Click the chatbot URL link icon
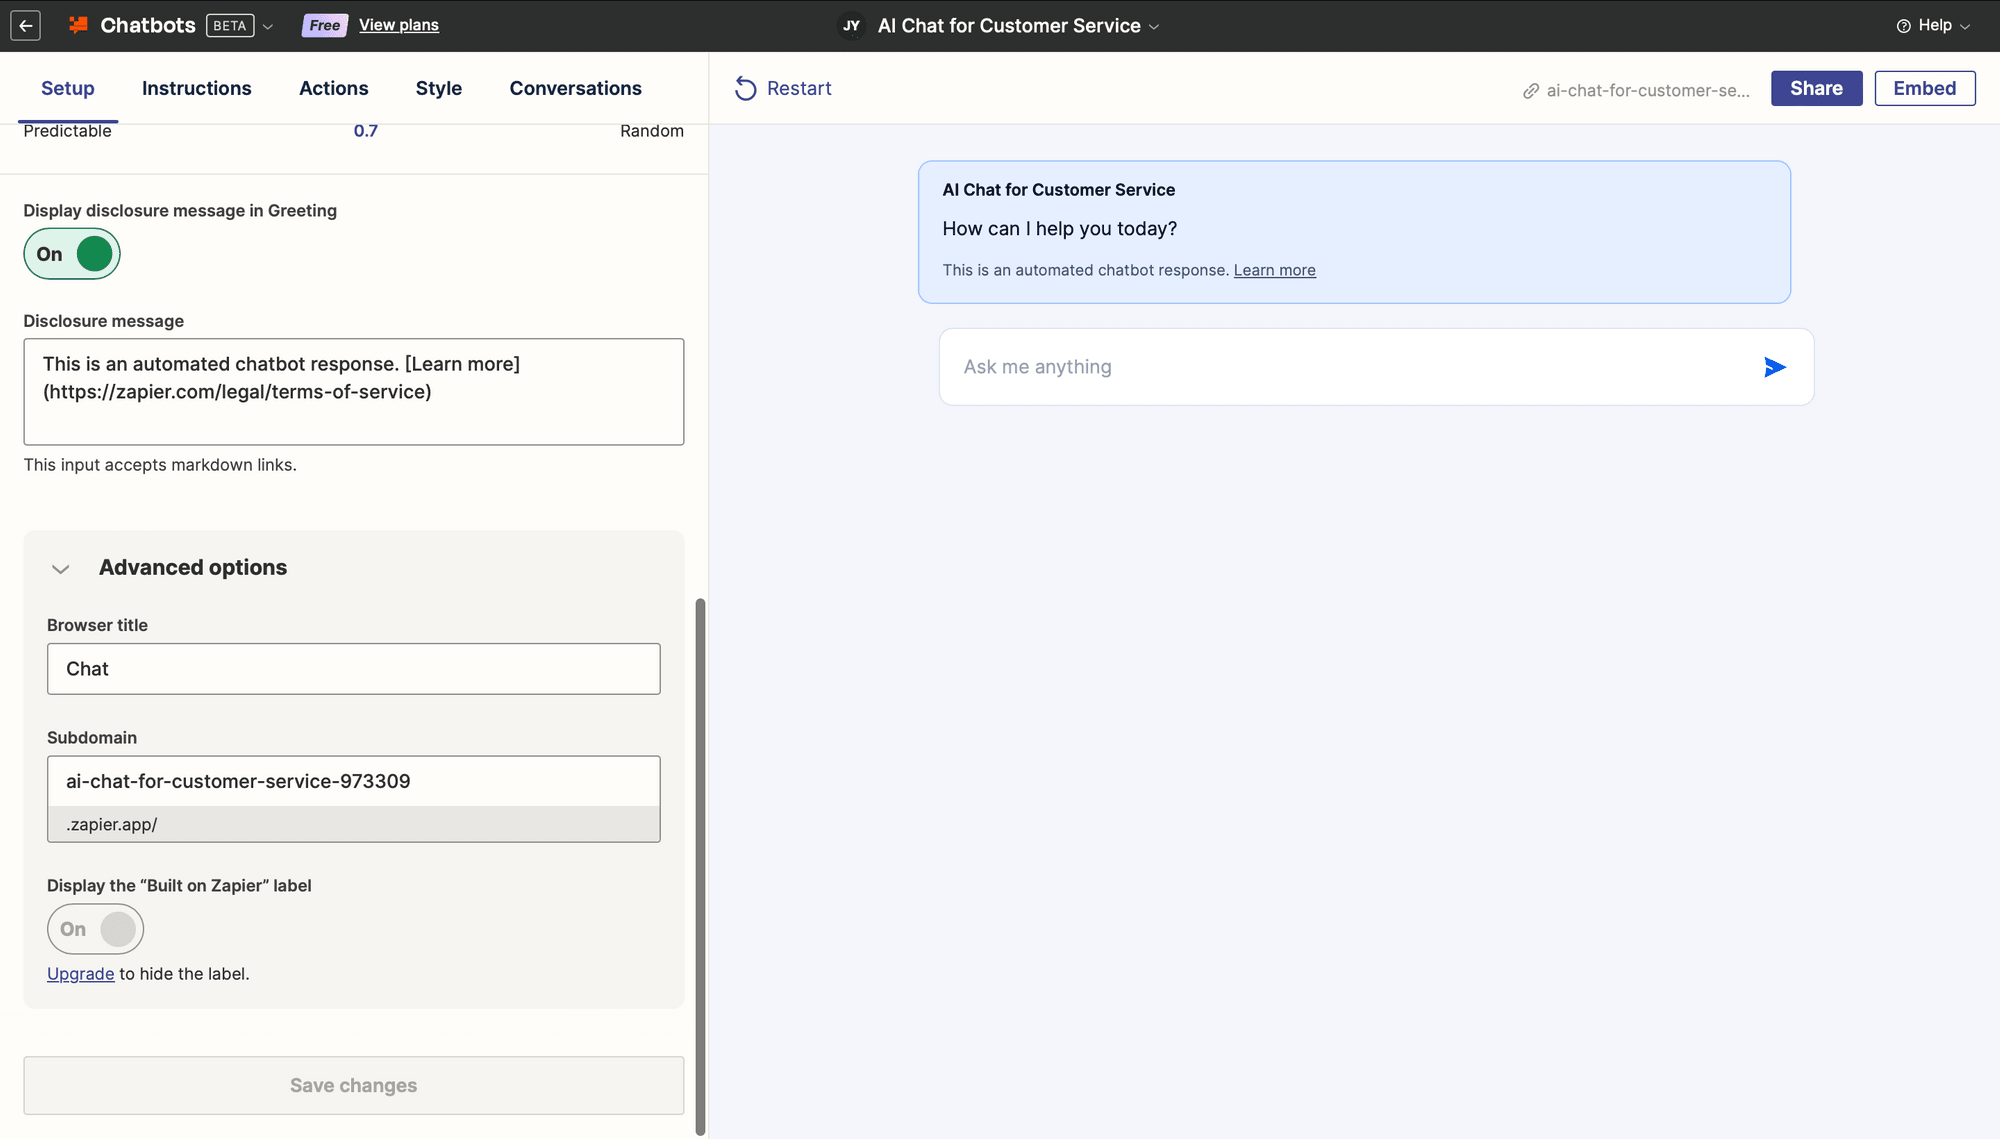2000x1139 pixels. pos(1529,90)
